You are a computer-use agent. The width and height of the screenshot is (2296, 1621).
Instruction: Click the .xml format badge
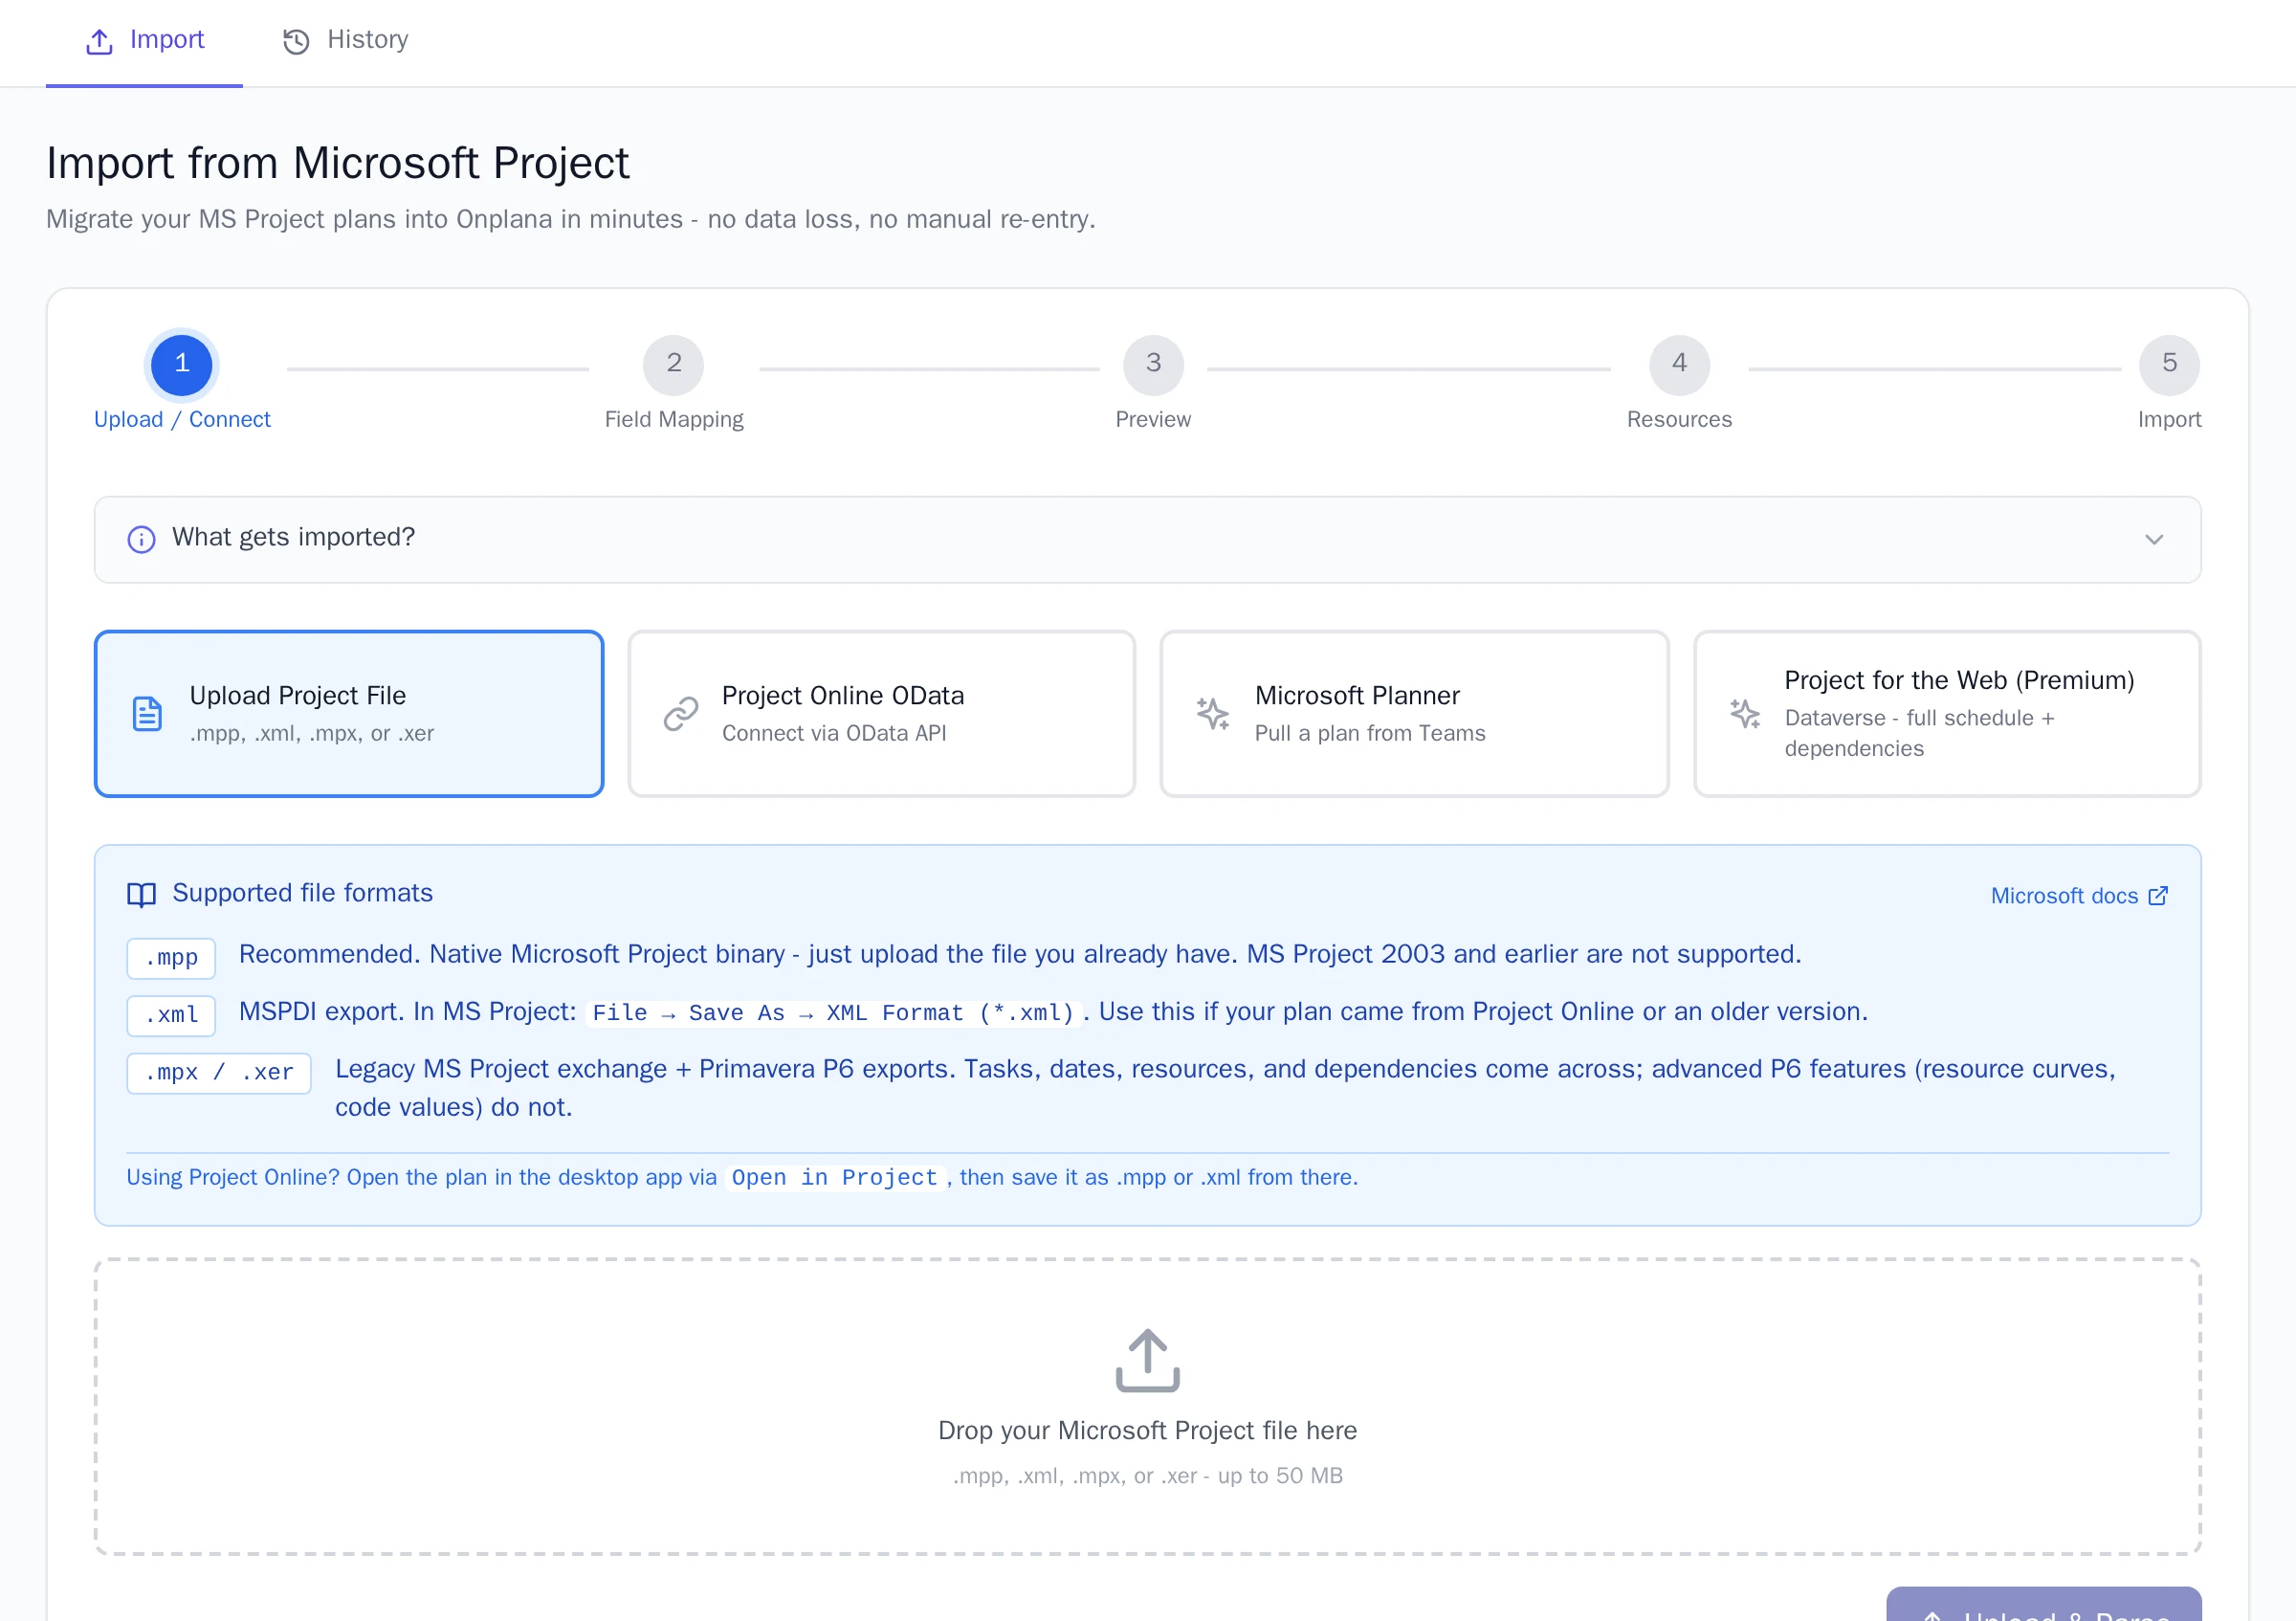(x=171, y=1015)
